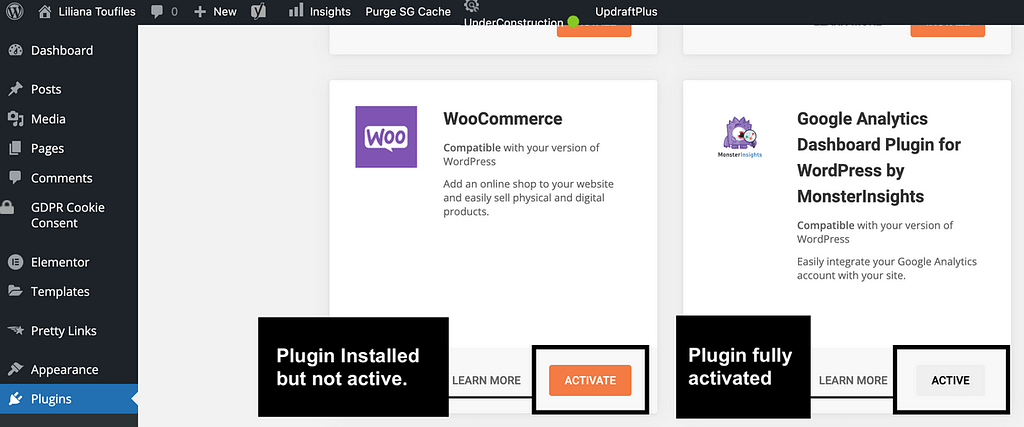Click the Plugins plug icon
Screen dimensions: 1024x427
(16, 399)
